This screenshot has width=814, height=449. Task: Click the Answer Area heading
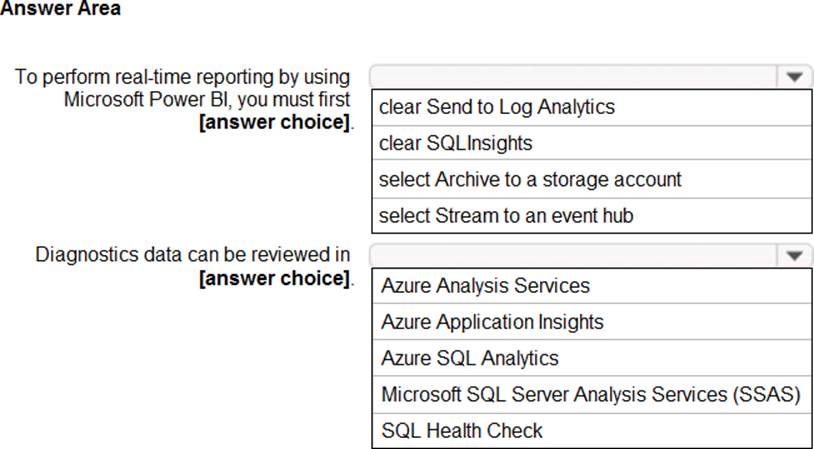click(60, 10)
